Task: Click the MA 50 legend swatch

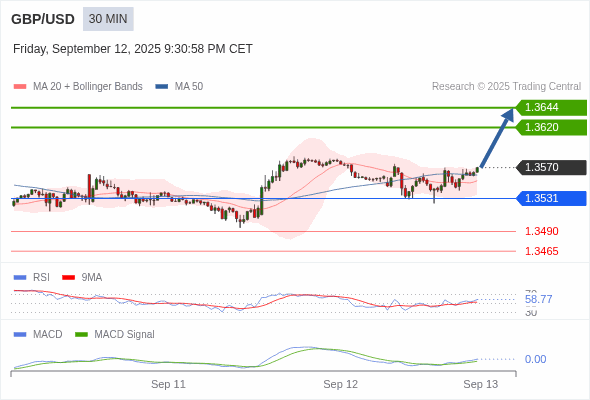Action: pyautogui.click(x=162, y=87)
